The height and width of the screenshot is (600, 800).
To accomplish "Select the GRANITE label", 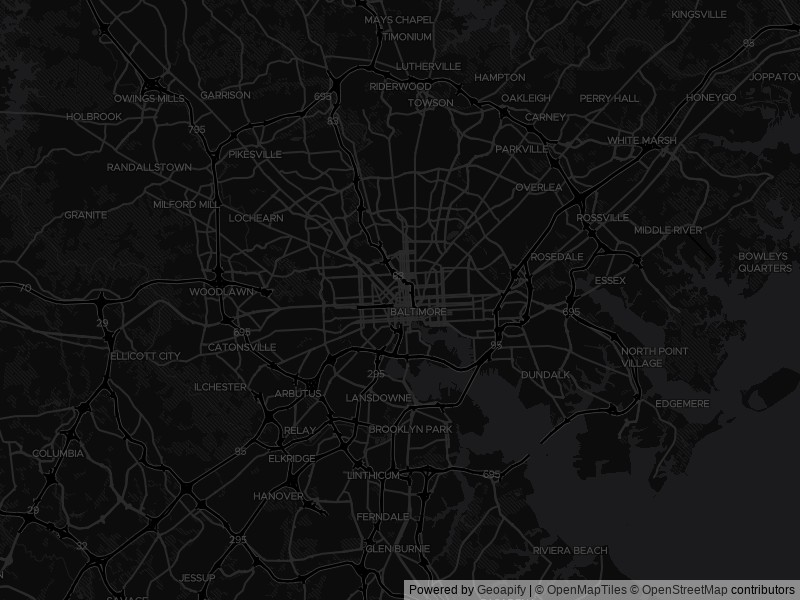I will pyautogui.click(x=86, y=215).
